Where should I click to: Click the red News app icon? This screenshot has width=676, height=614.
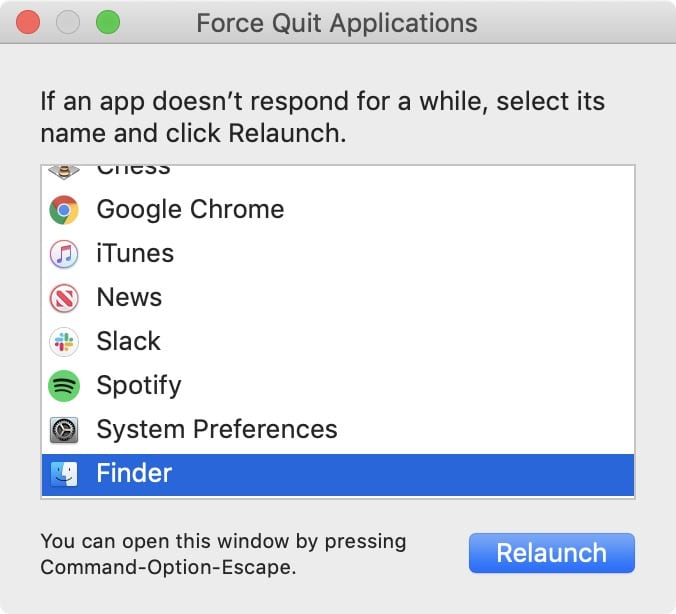tap(64, 298)
